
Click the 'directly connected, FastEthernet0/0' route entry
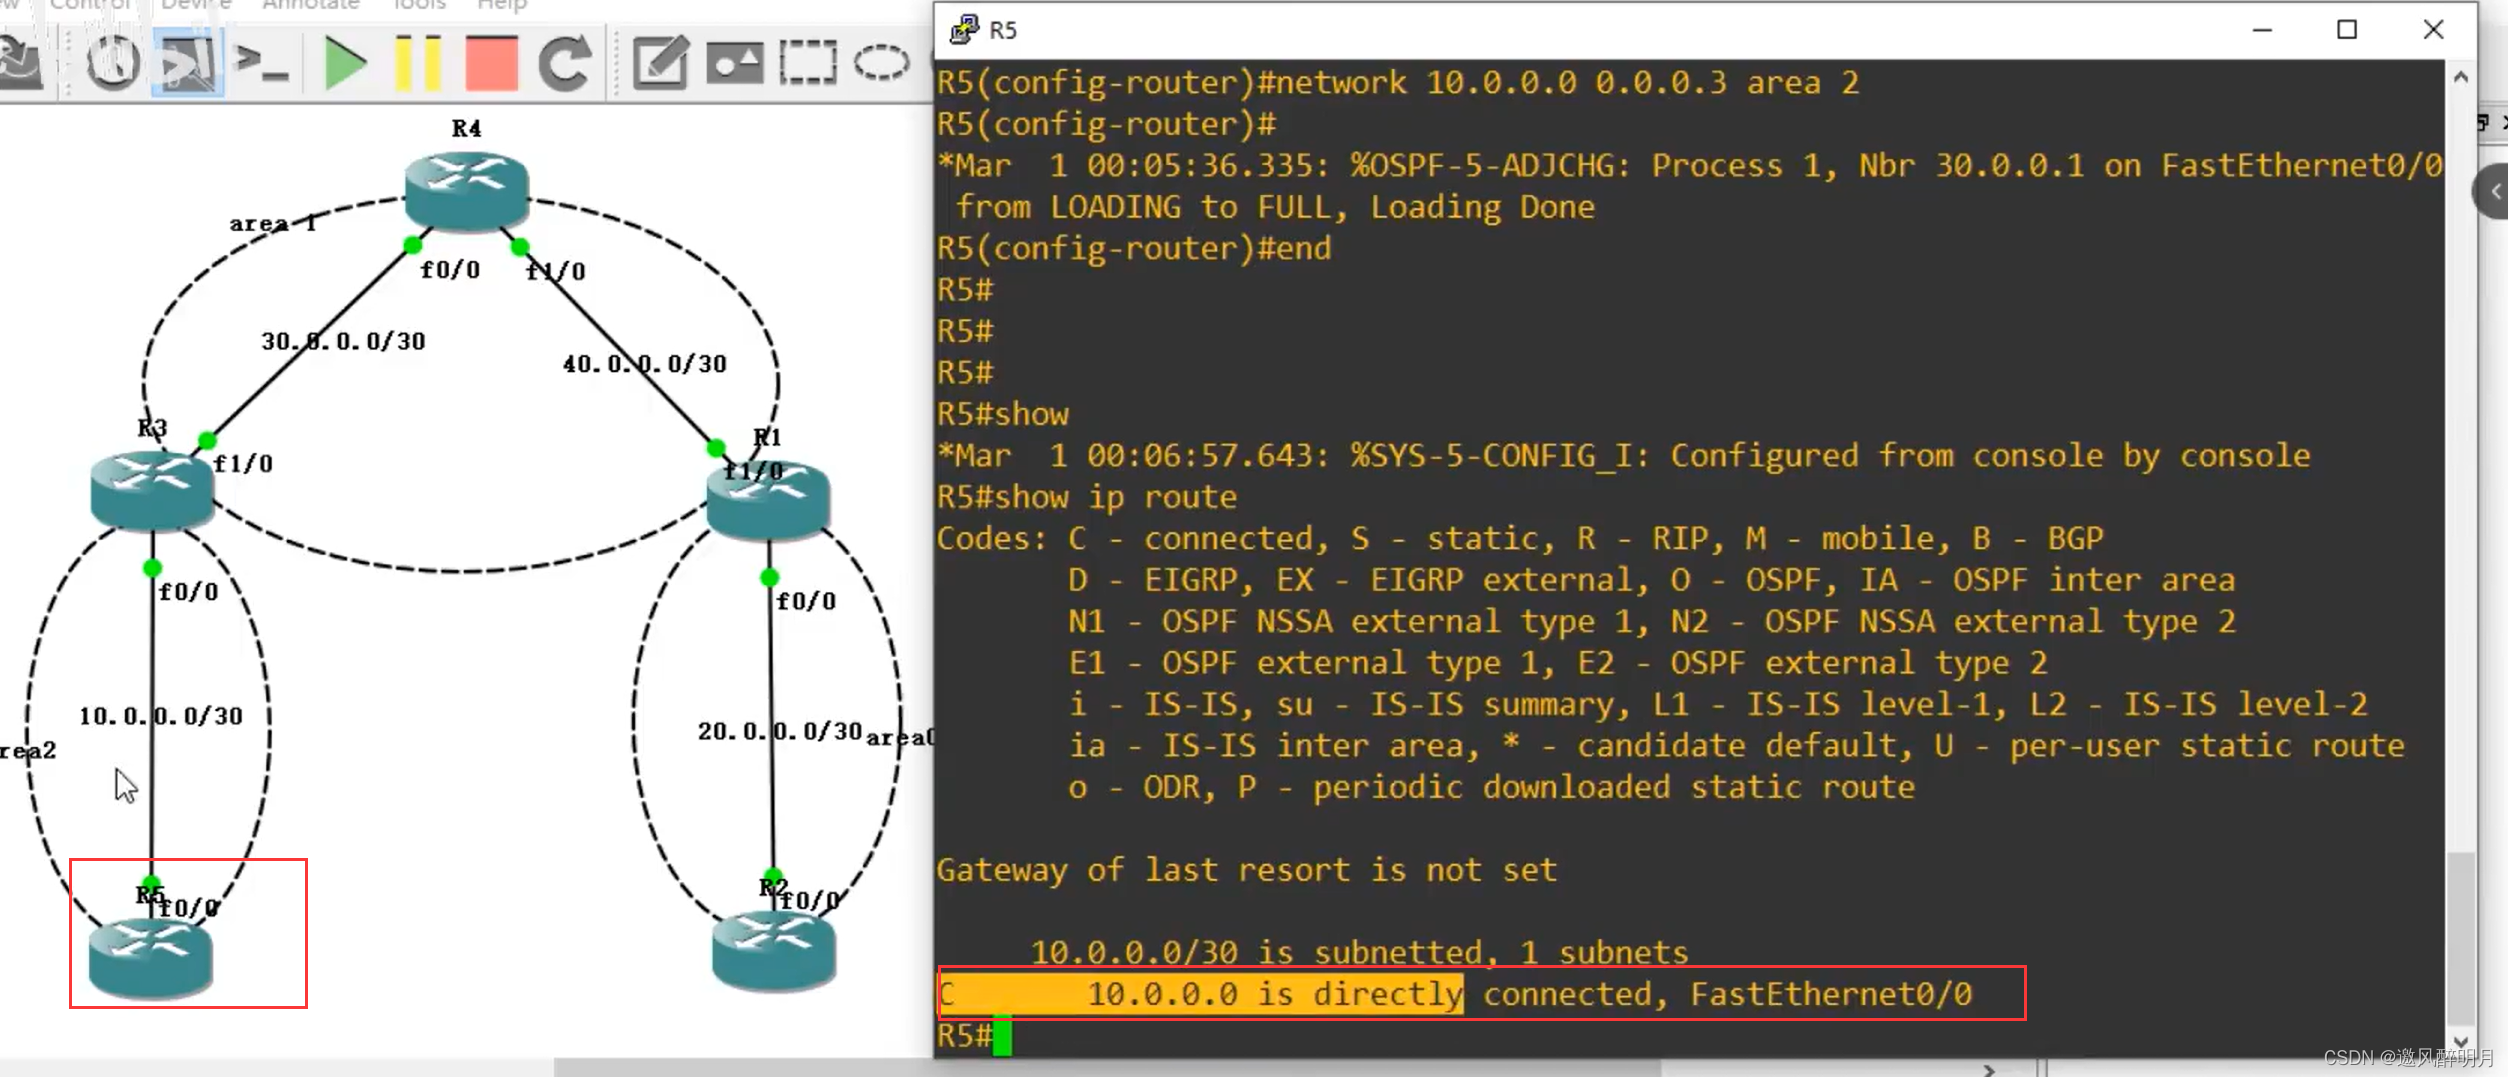1455,994
